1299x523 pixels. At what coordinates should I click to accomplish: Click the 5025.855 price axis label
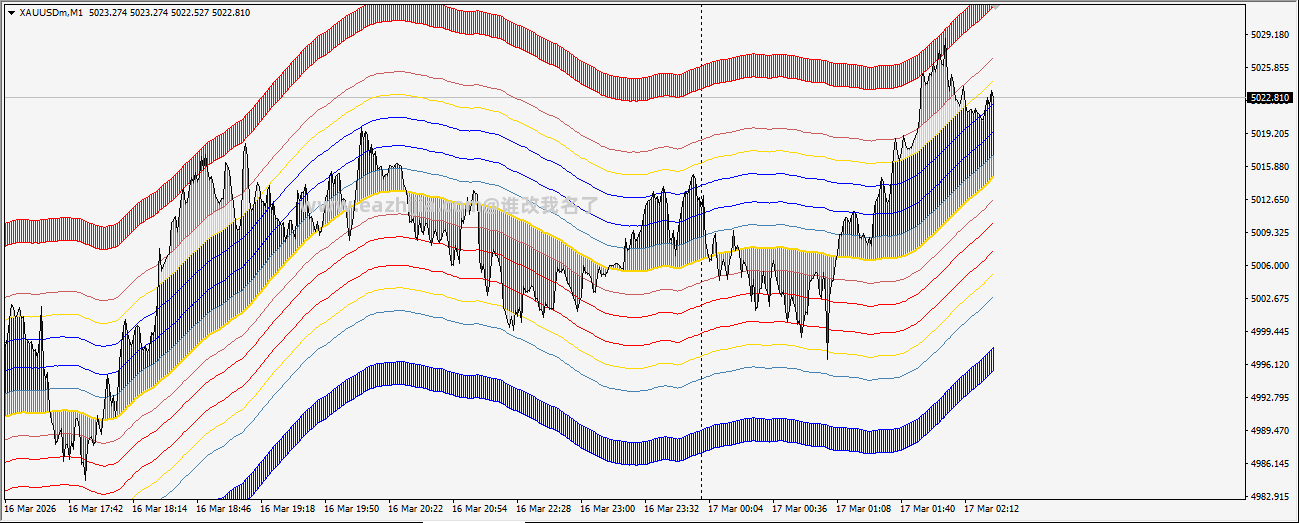1268,68
